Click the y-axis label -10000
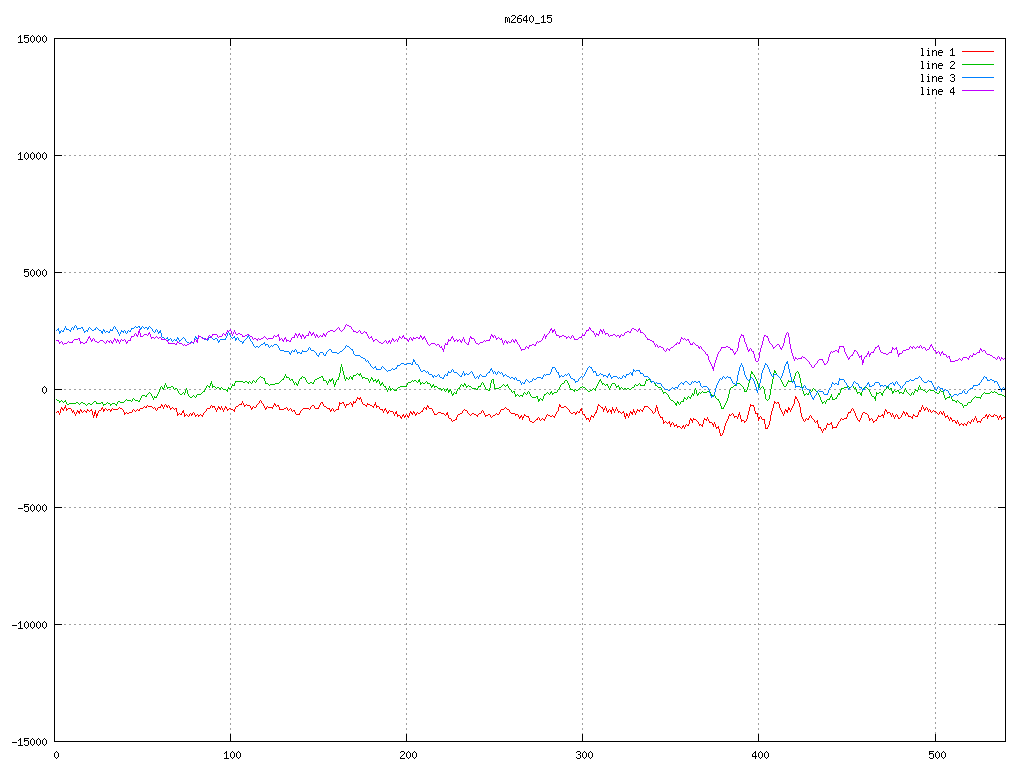Viewport: 1024px width, 768px height. (x=29, y=625)
